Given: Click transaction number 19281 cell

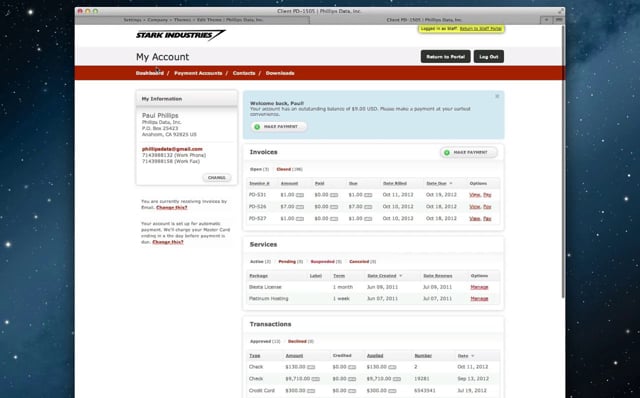Looking at the screenshot, I should coord(422,379).
